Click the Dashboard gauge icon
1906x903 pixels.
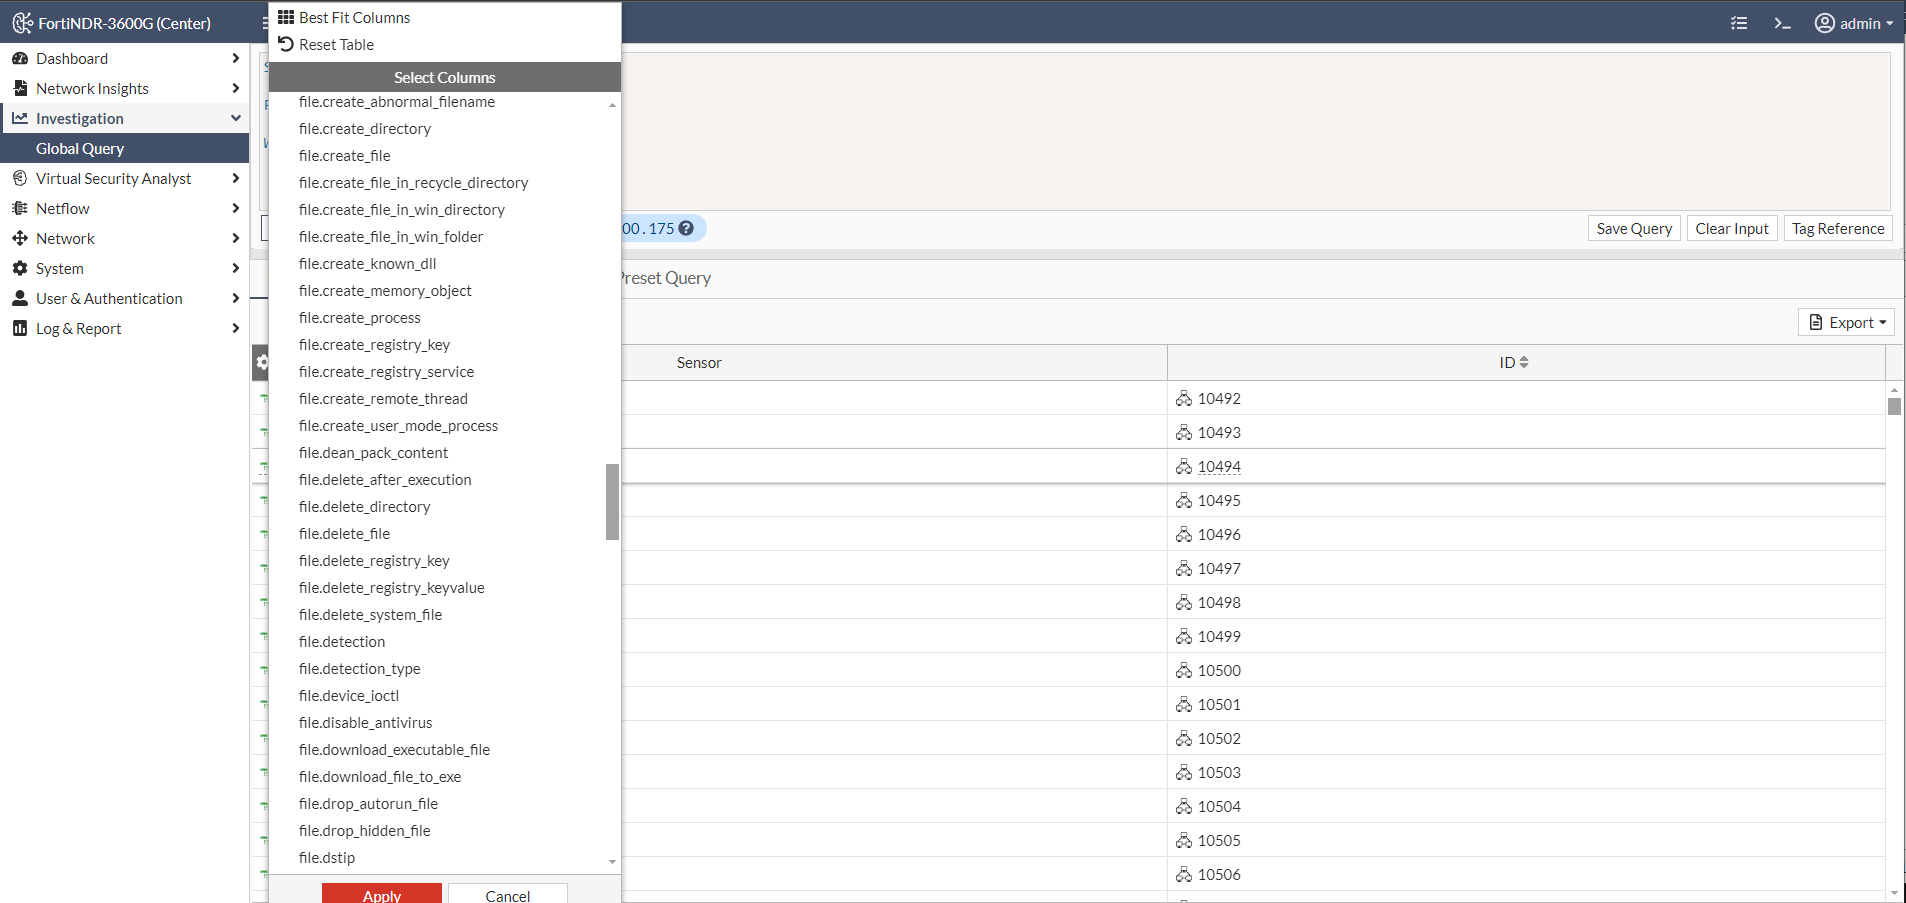(20, 58)
